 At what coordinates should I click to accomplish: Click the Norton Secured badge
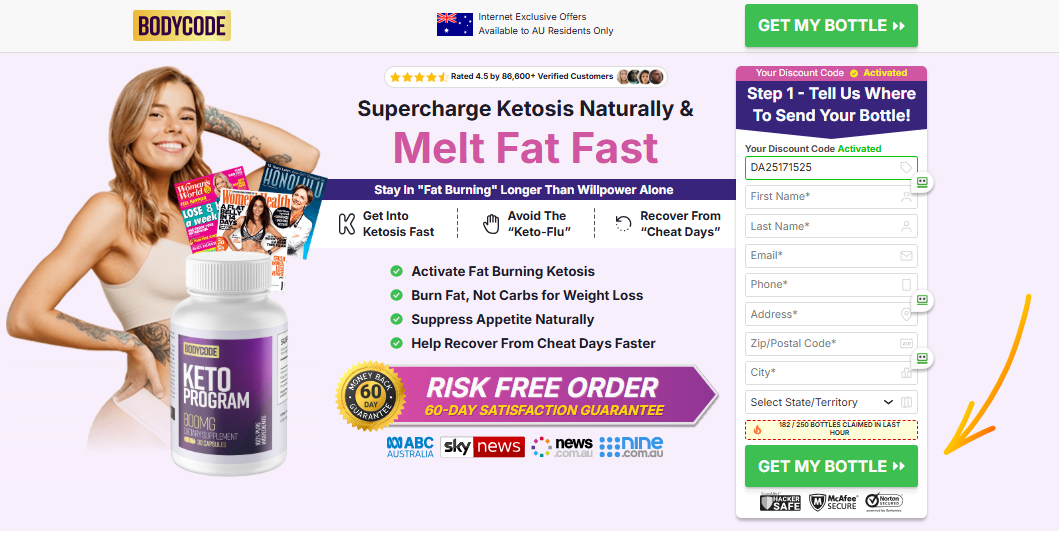point(884,502)
